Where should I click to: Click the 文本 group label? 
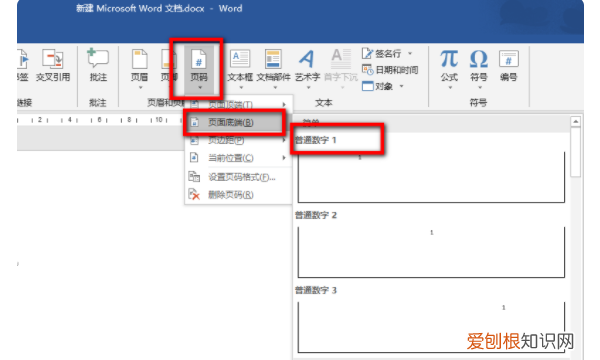[324, 103]
